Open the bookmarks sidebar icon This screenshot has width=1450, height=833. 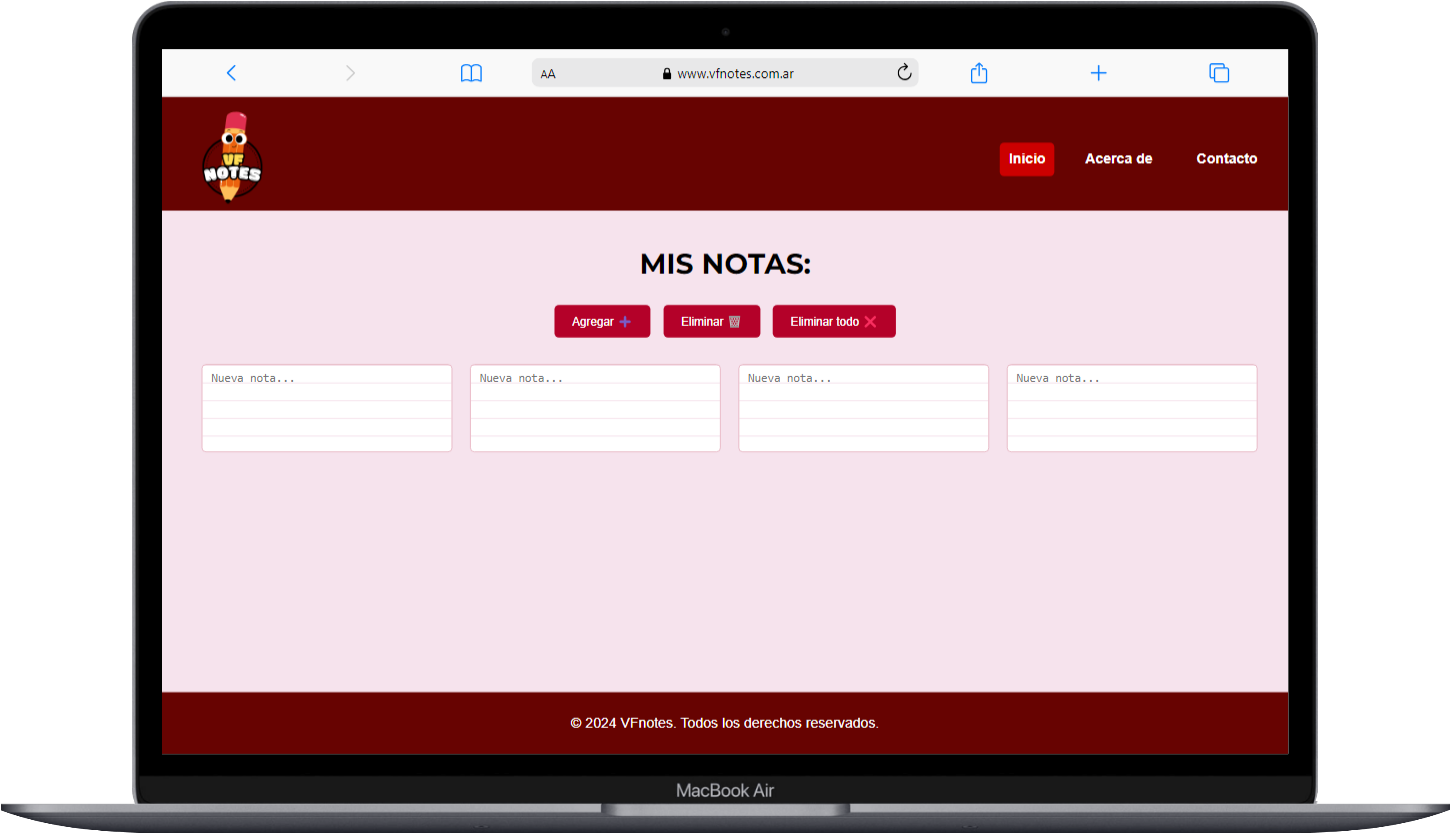point(471,72)
